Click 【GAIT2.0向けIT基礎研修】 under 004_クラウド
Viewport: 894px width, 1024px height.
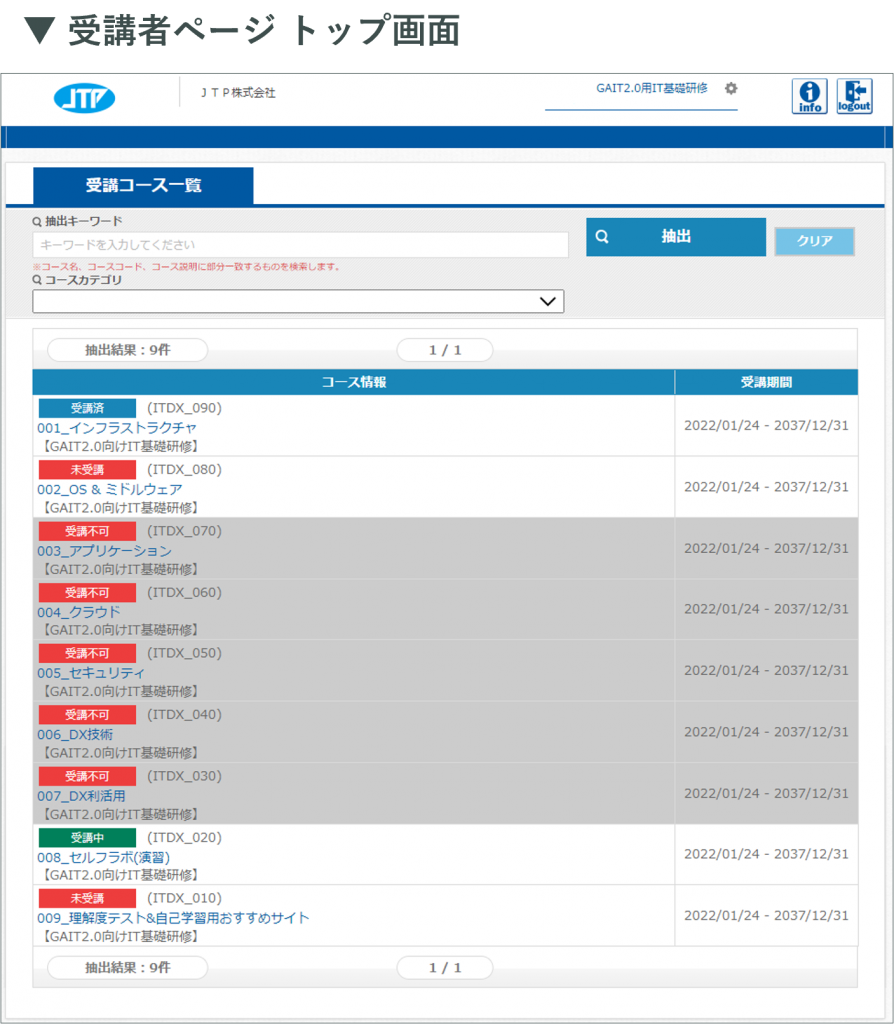pos(119,630)
